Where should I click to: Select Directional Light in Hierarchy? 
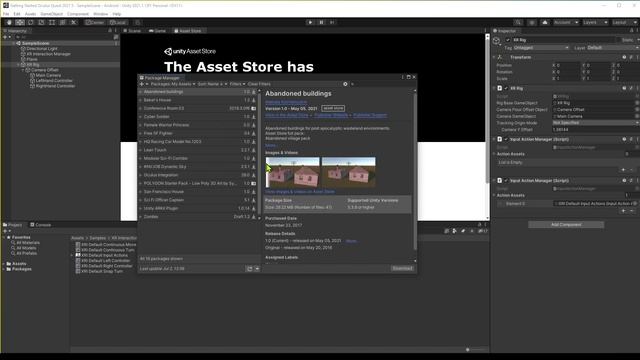(x=42, y=49)
